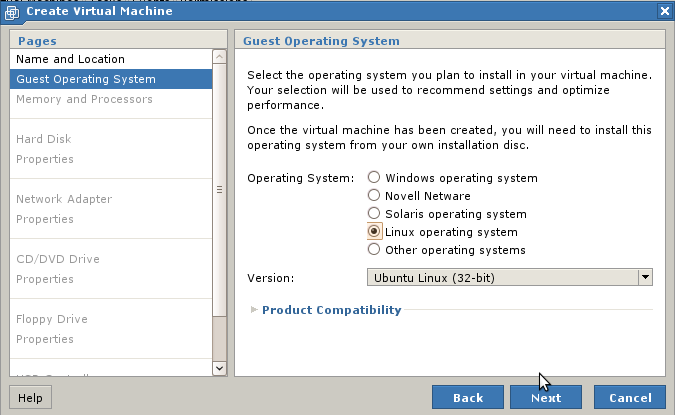Viewport: 675px width, 415px height.
Task: Close the Create Virtual Machine dialog
Action: click(x=664, y=11)
